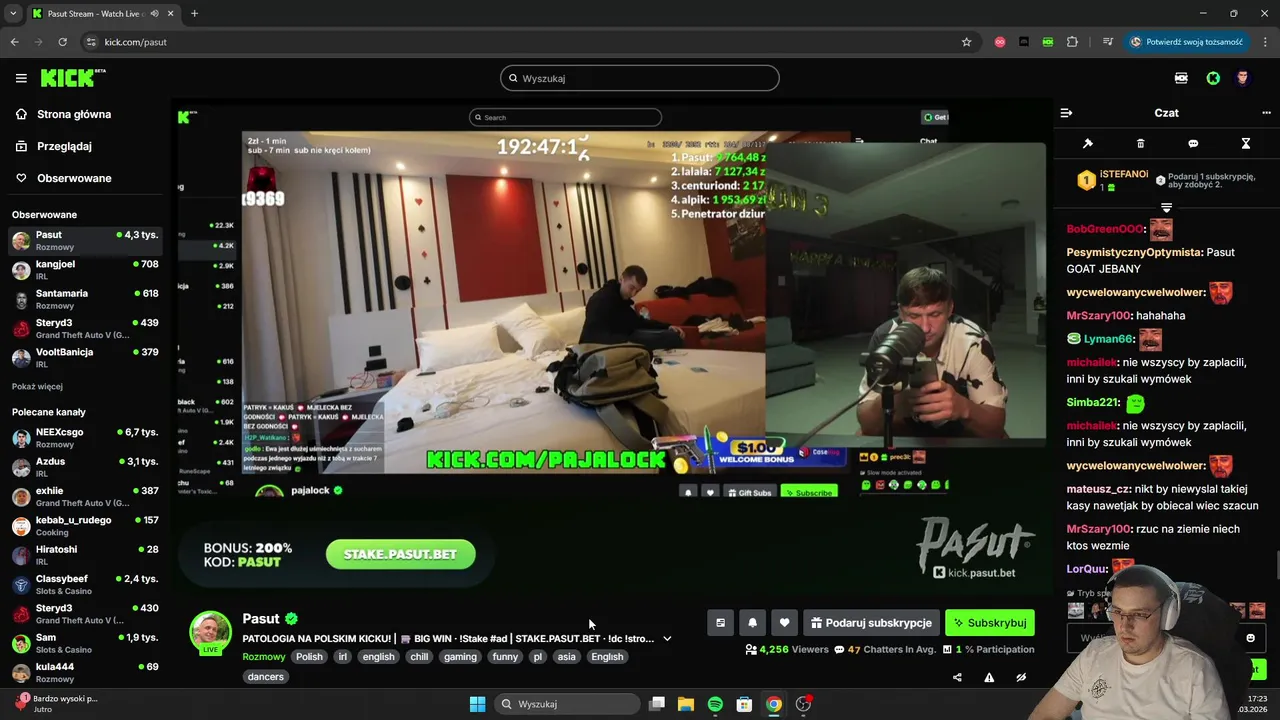
Task: Click the chat scrollbar handle
Action: (1276, 565)
